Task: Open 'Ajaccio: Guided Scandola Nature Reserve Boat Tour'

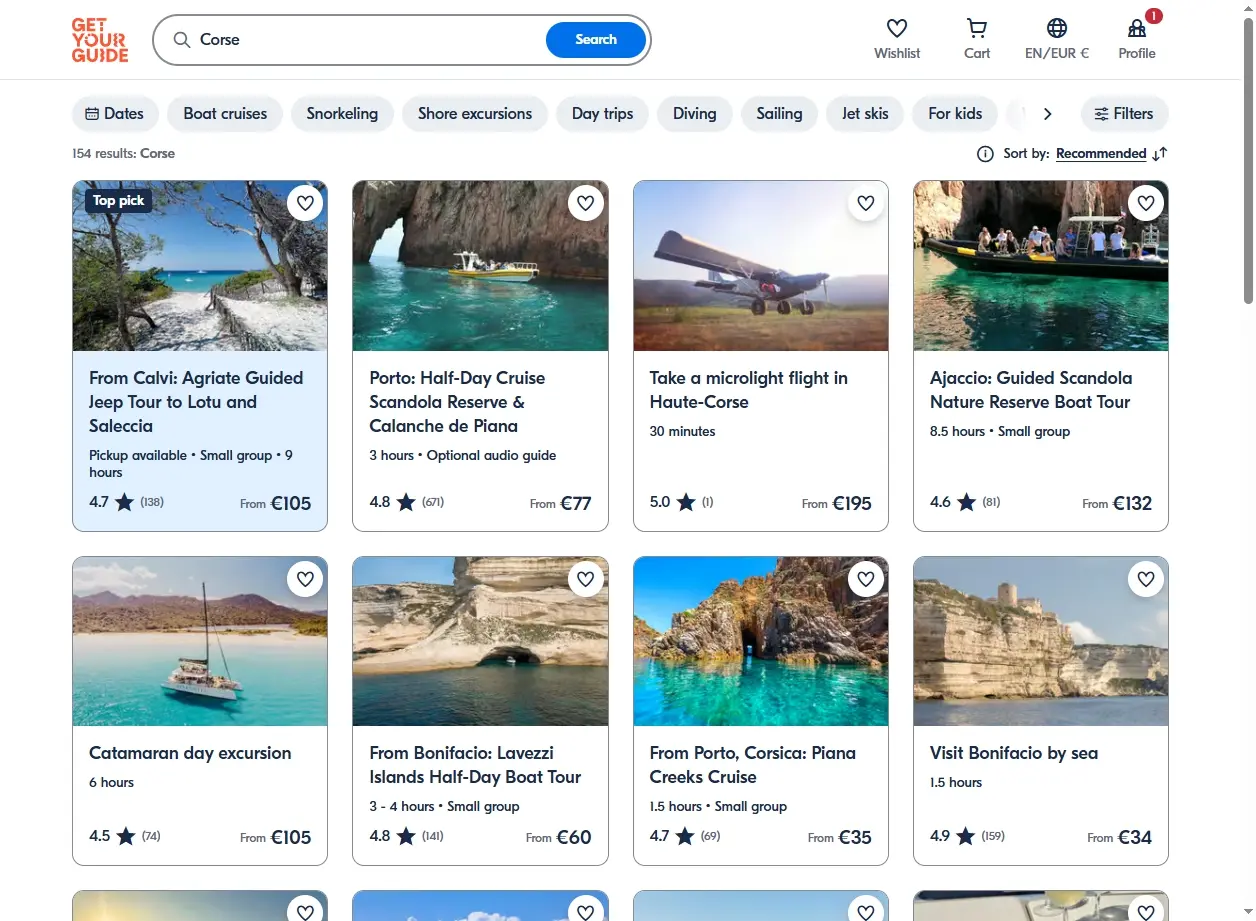Action: tap(1031, 390)
